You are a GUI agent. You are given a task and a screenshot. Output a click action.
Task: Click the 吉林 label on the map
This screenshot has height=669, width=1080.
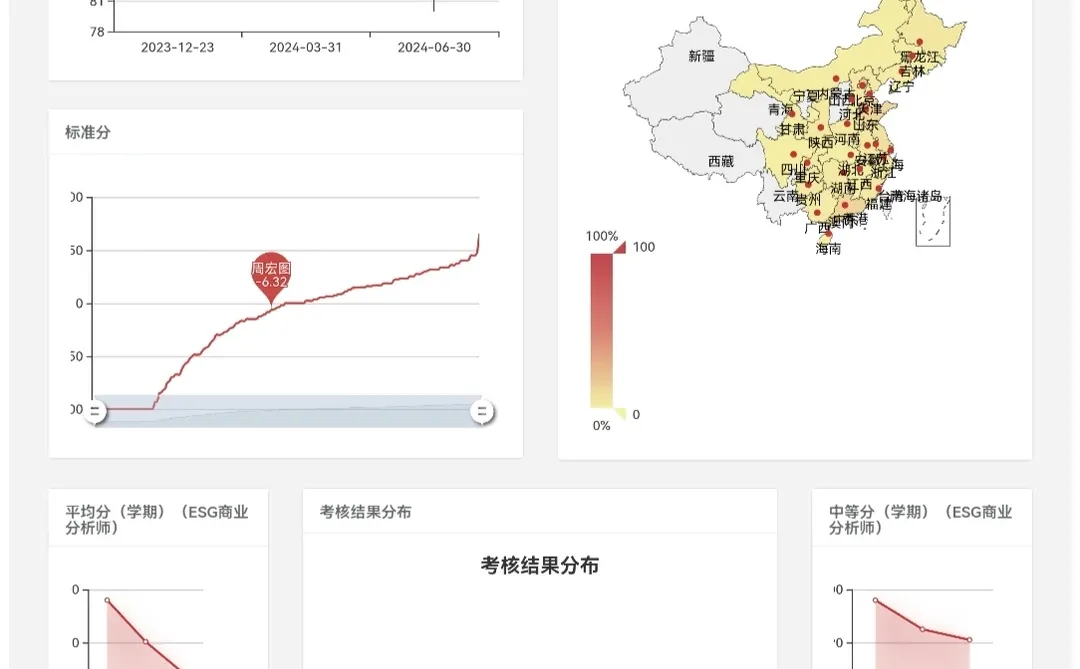point(912,72)
